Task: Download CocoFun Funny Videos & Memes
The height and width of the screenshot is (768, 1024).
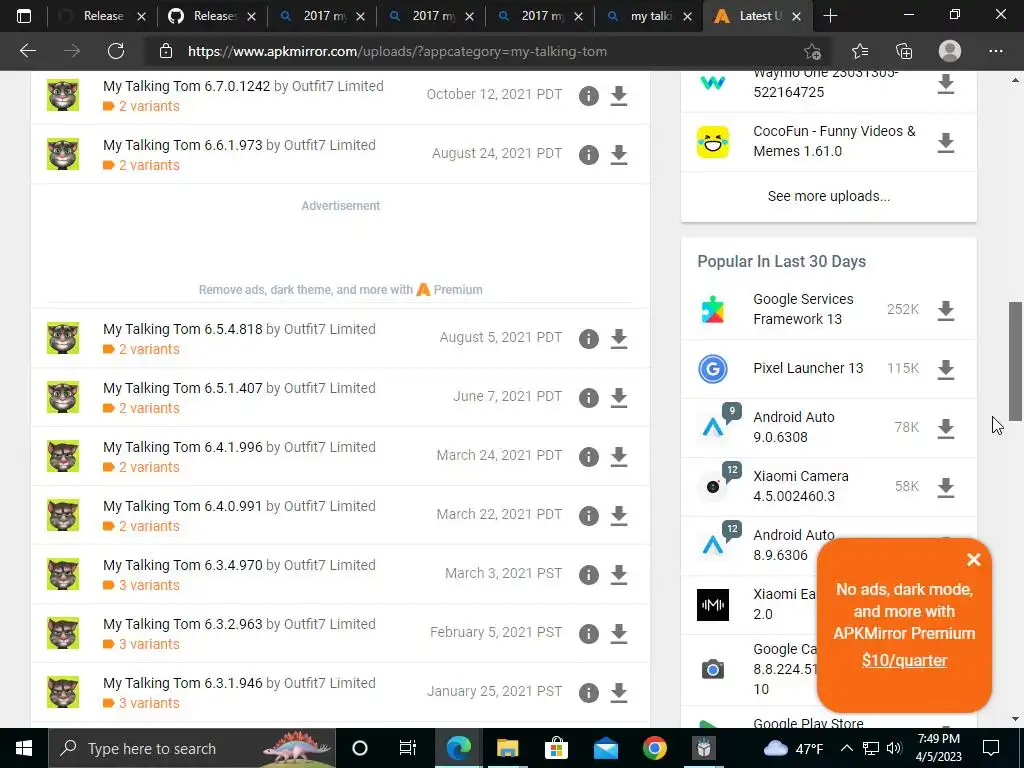Action: (x=946, y=142)
